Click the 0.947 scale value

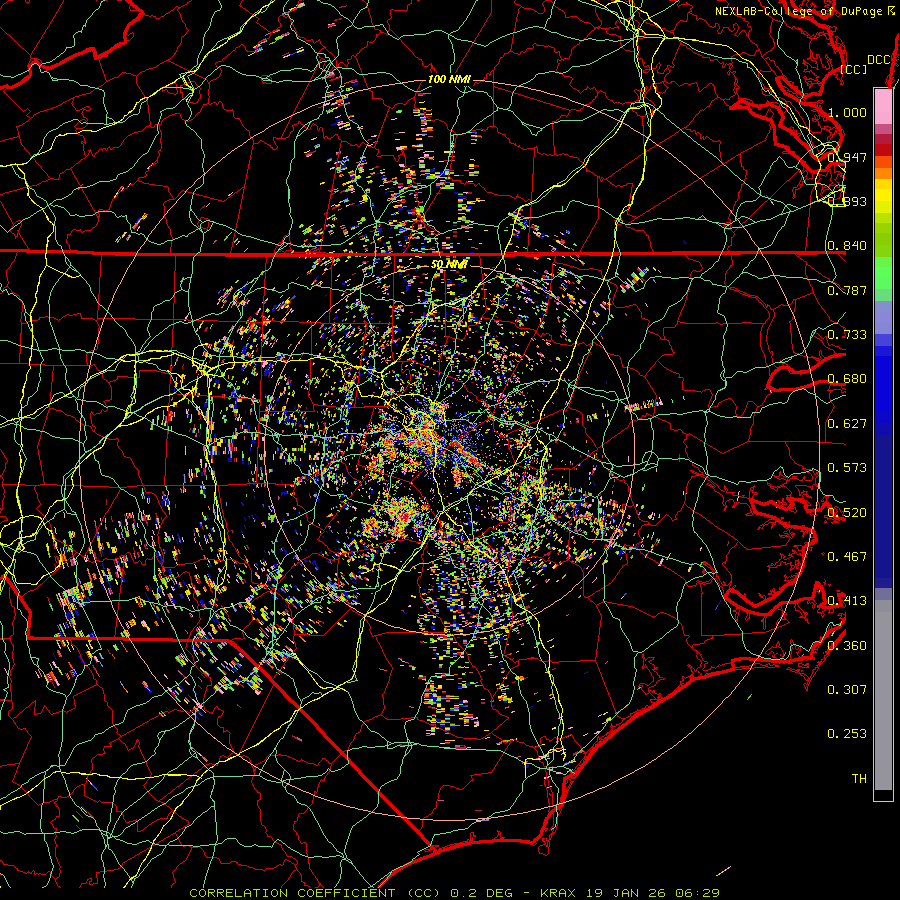[847, 157]
